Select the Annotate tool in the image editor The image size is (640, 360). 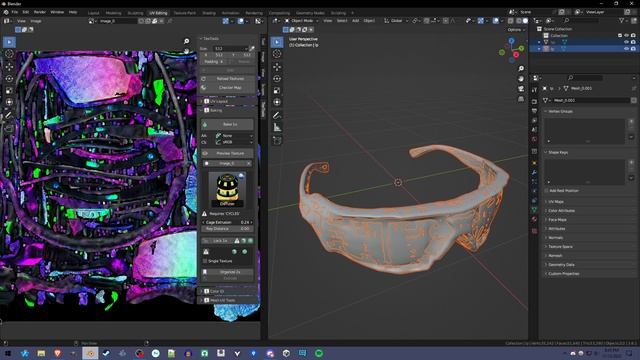pyautogui.click(x=9, y=116)
